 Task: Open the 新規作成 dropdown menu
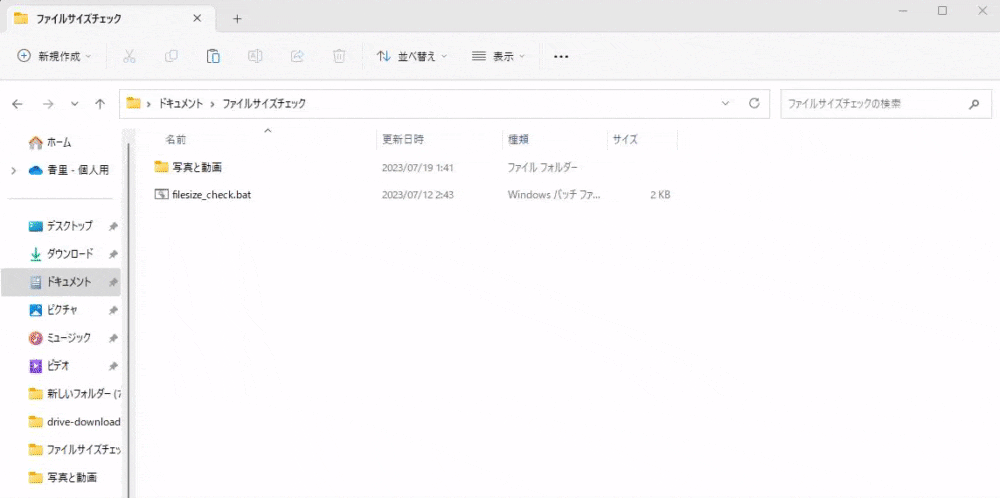pyautogui.click(x=55, y=57)
